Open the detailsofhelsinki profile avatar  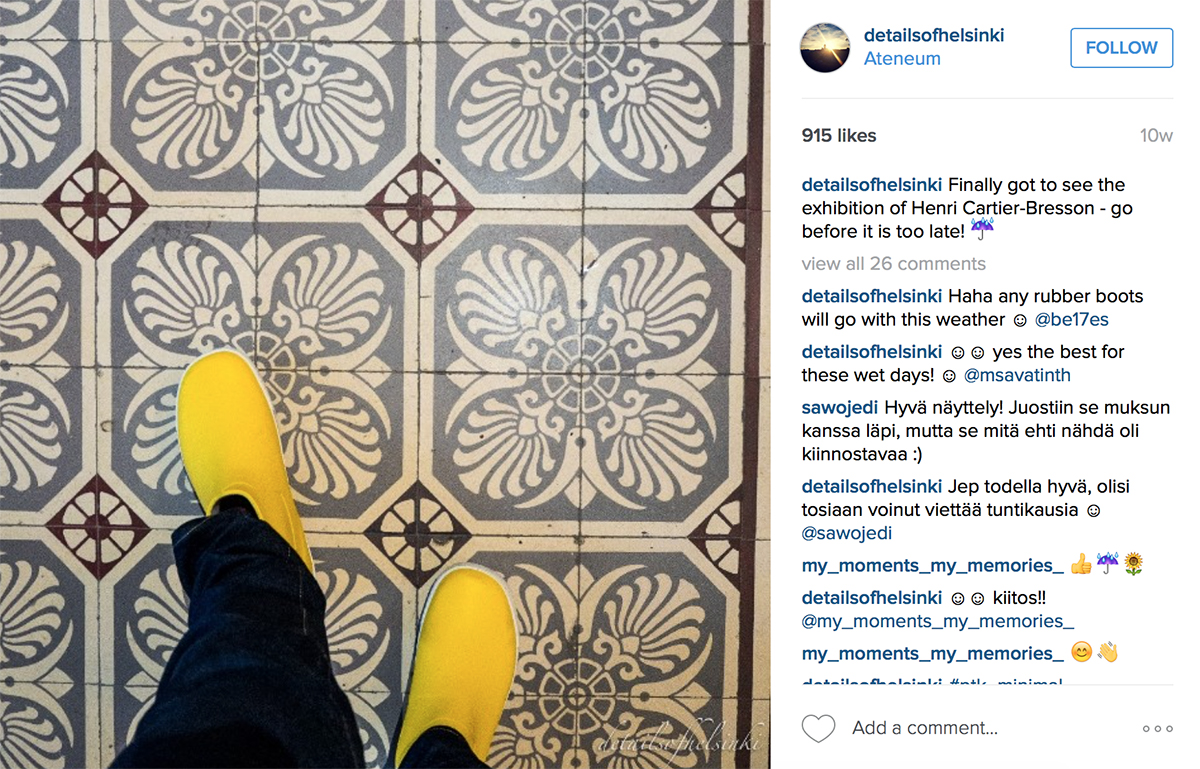[x=825, y=47]
